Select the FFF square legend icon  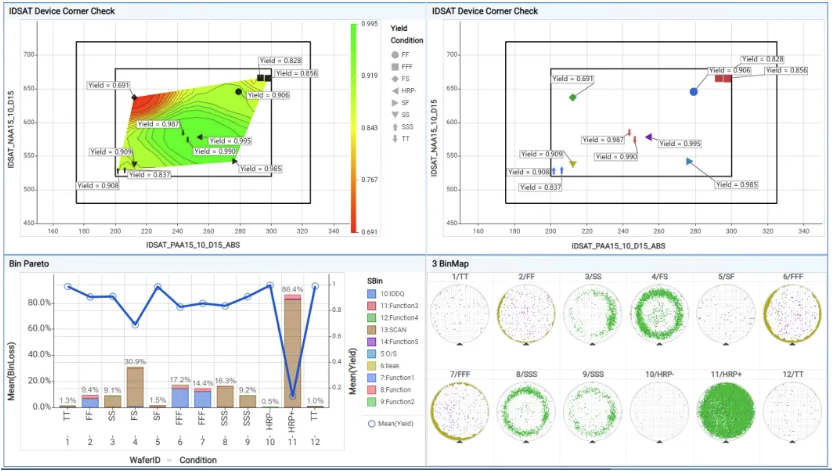click(395, 65)
